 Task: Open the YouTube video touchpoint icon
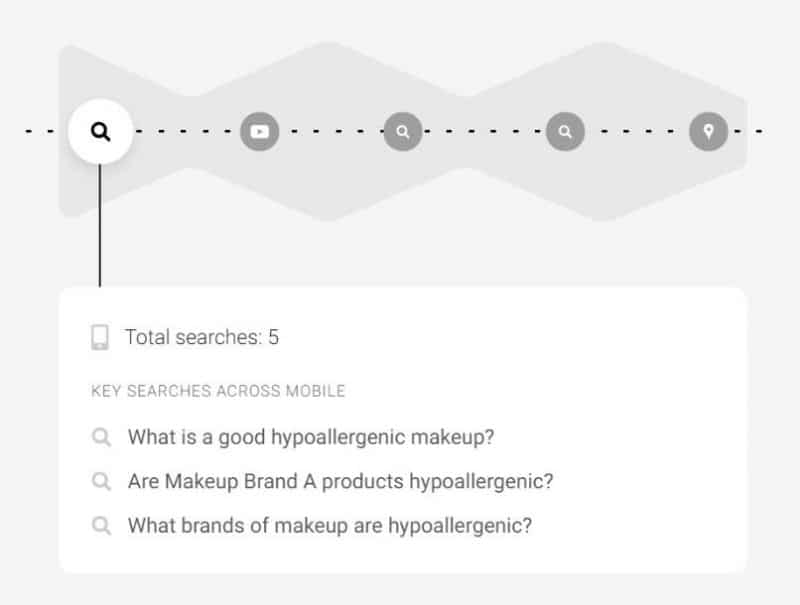pos(260,132)
